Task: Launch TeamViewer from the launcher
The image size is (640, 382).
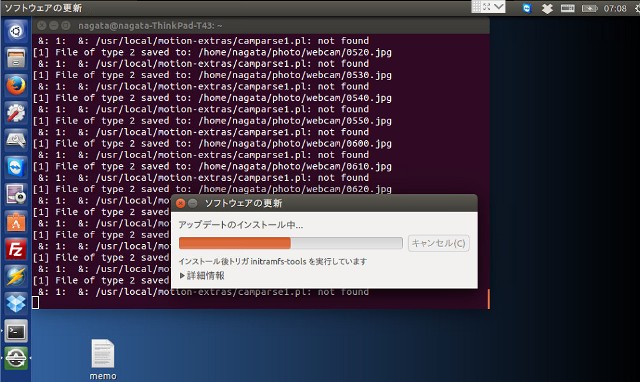Action: pyautogui.click(x=16, y=167)
